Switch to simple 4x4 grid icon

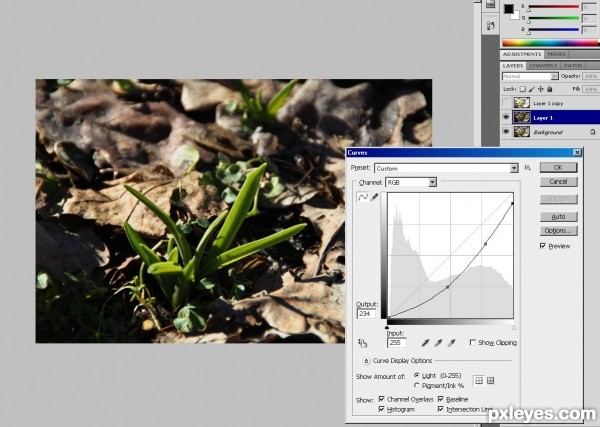(x=479, y=380)
